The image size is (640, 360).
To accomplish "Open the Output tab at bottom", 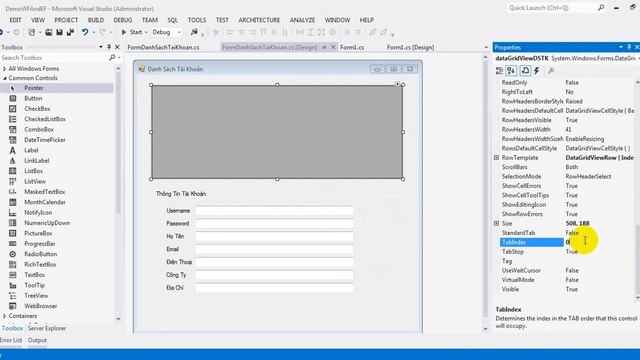I will (37, 340).
